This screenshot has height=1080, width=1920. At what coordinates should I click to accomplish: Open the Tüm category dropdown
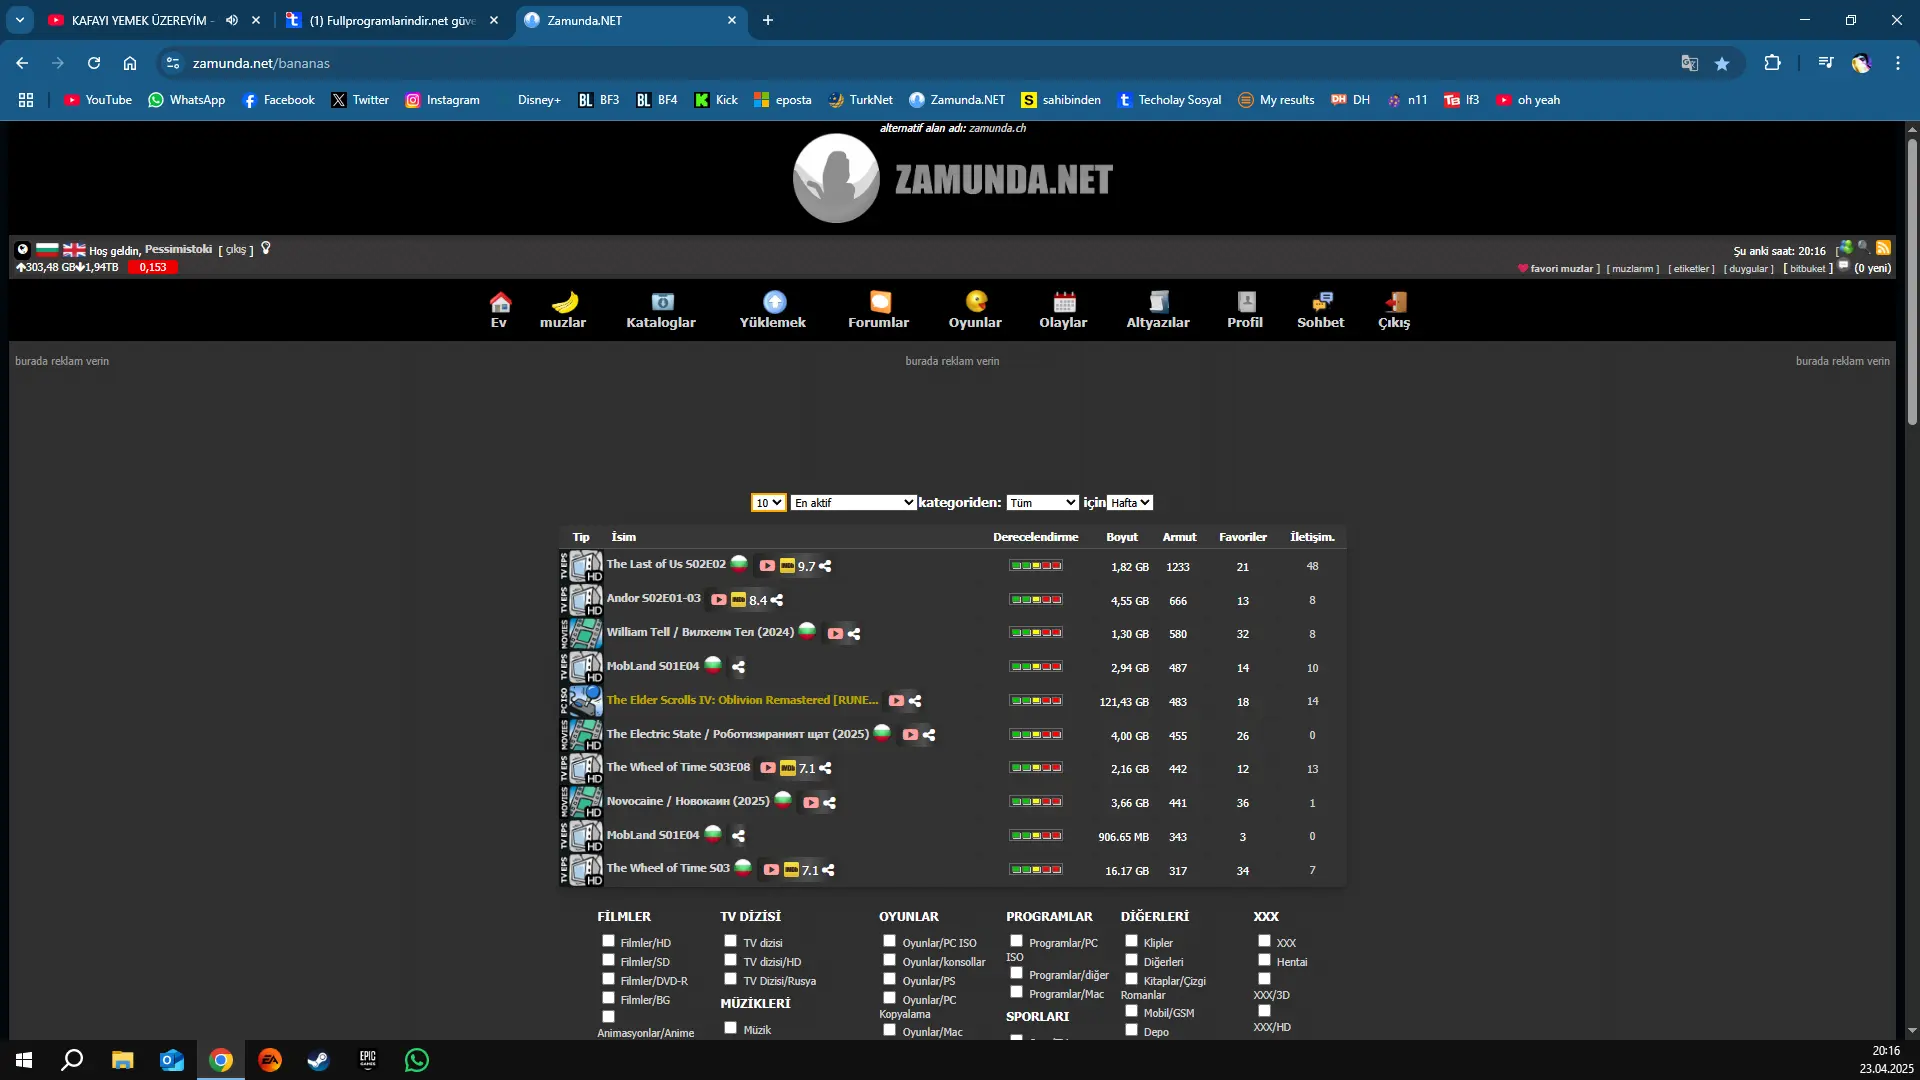point(1042,503)
